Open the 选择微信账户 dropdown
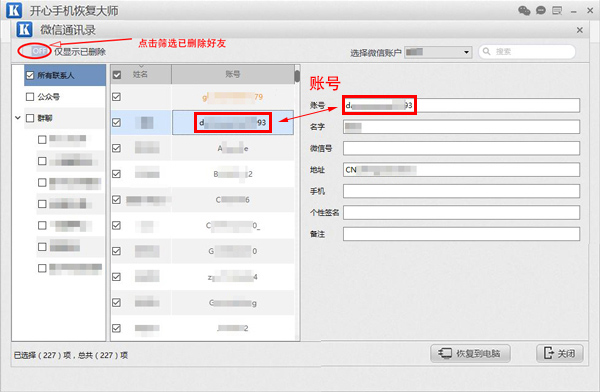The height and width of the screenshot is (392, 600). pyautogui.click(x=438, y=52)
